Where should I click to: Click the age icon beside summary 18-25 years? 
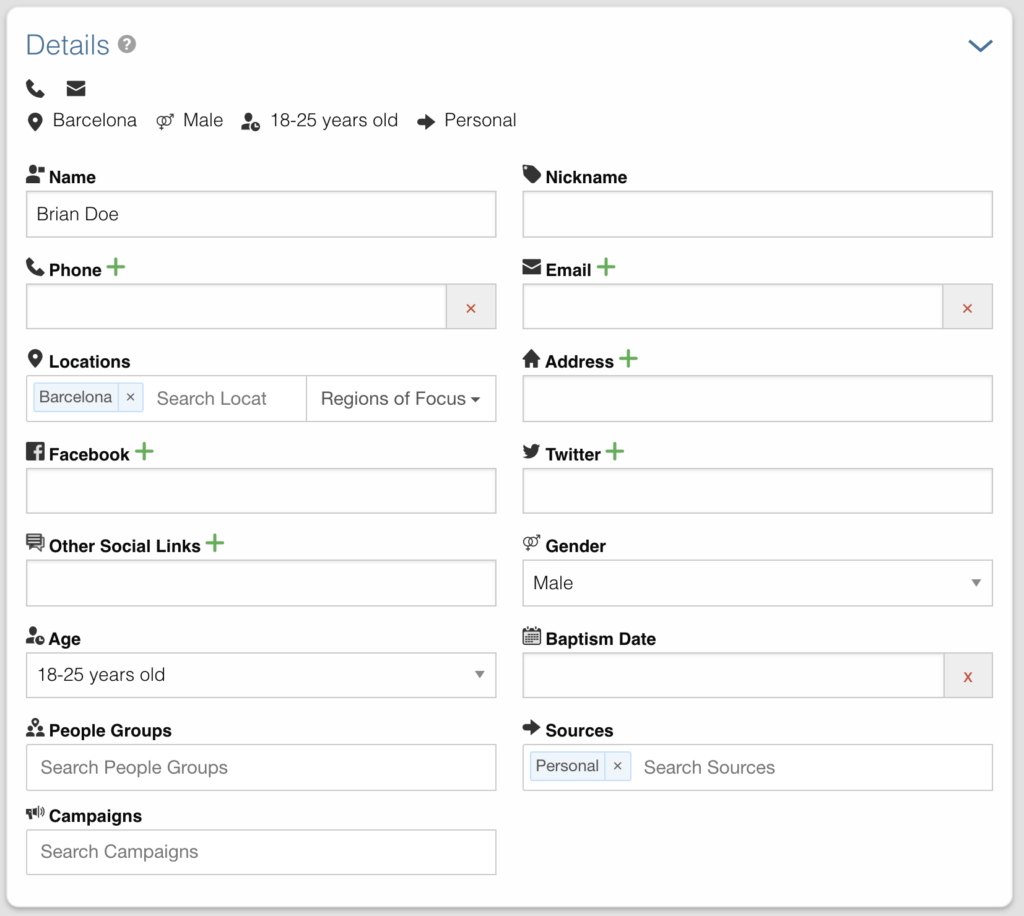(251, 121)
